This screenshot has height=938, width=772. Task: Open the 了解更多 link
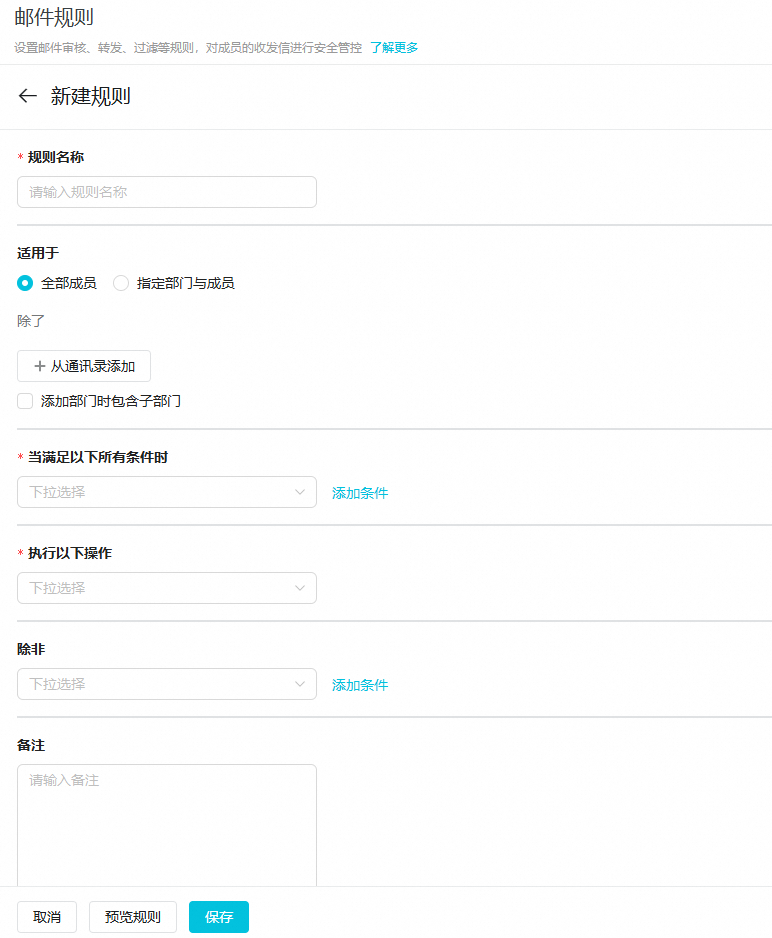tap(394, 47)
